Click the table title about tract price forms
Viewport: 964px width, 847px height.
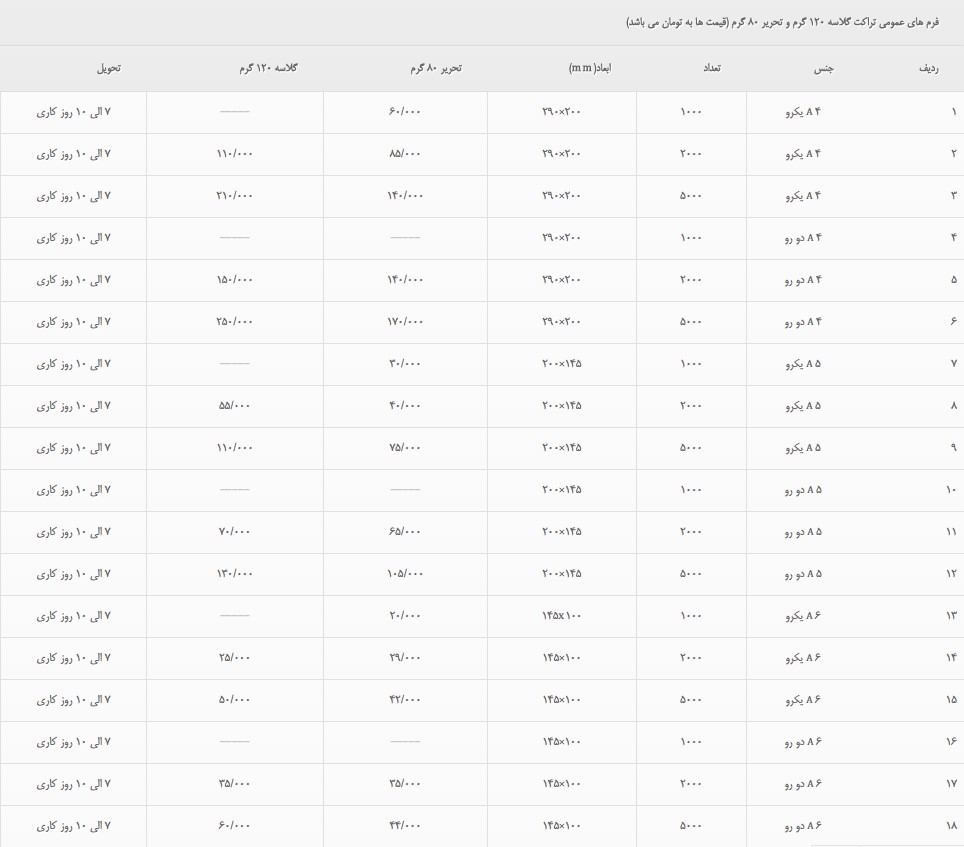pyautogui.click(x=783, y=23)
